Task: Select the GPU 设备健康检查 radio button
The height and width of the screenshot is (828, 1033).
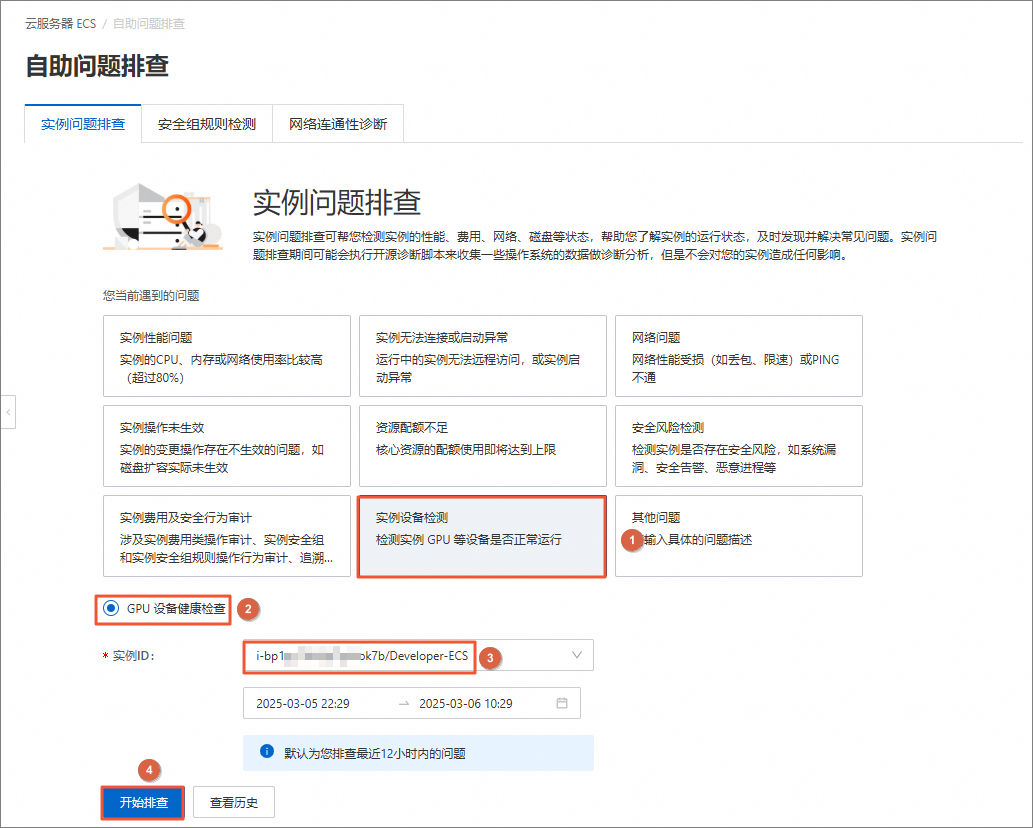Action: (111, 608)
